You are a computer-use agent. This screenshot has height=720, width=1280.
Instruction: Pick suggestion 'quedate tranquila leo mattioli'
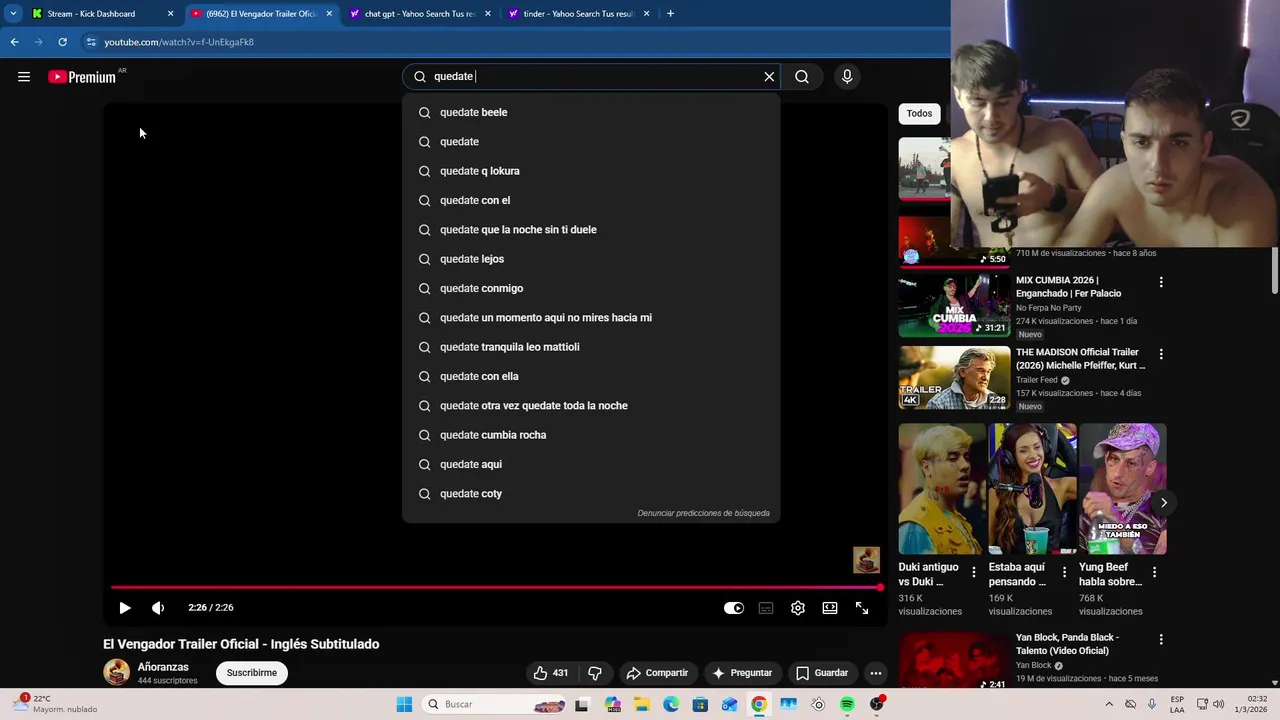click(591, 347)
